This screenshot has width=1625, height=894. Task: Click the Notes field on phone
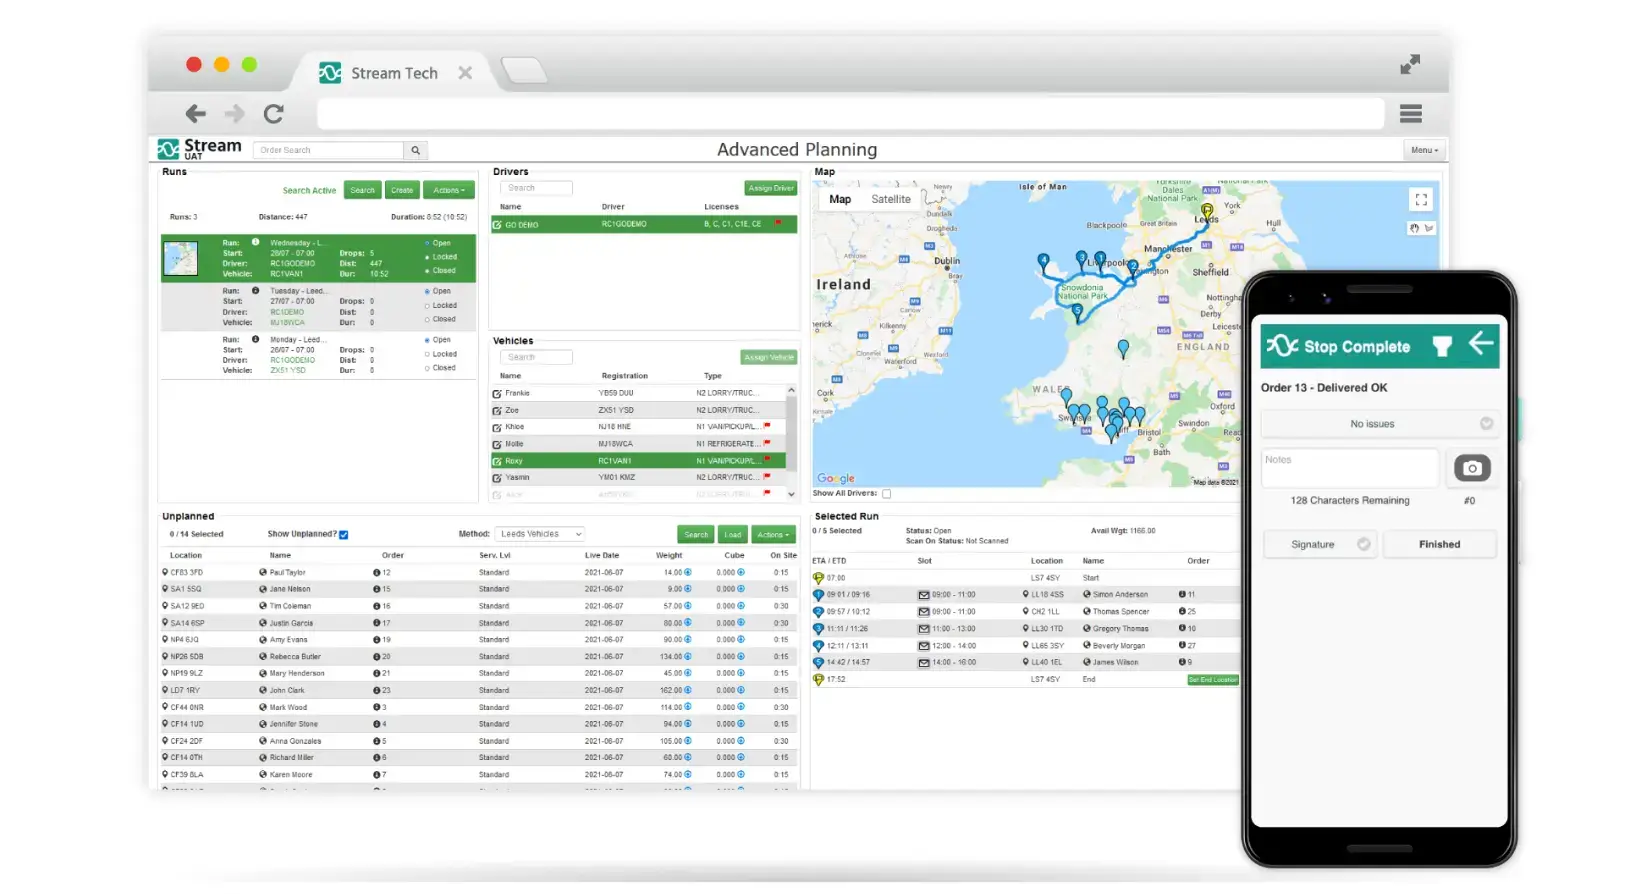click(1350, 468)
